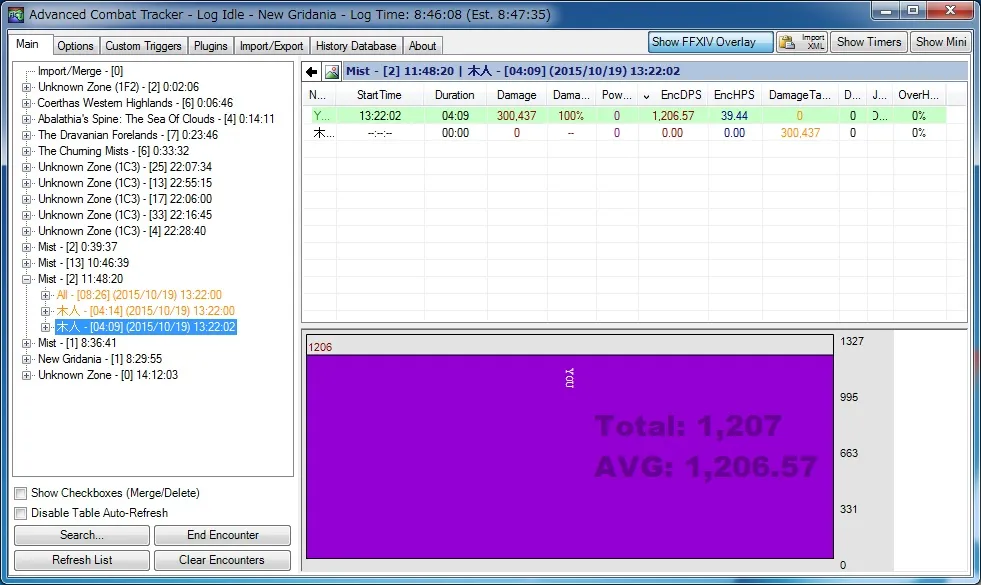Open the Plugins tab
The width and height of the screenshot is (981, 585).
(x=210, y=46)
